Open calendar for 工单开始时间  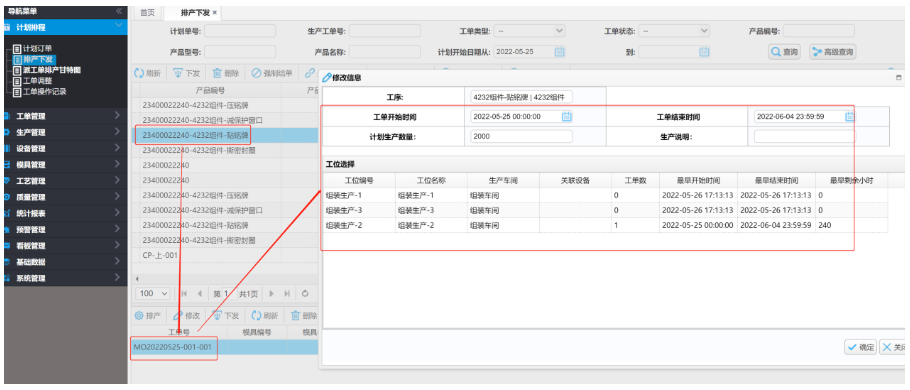point(567,117)
